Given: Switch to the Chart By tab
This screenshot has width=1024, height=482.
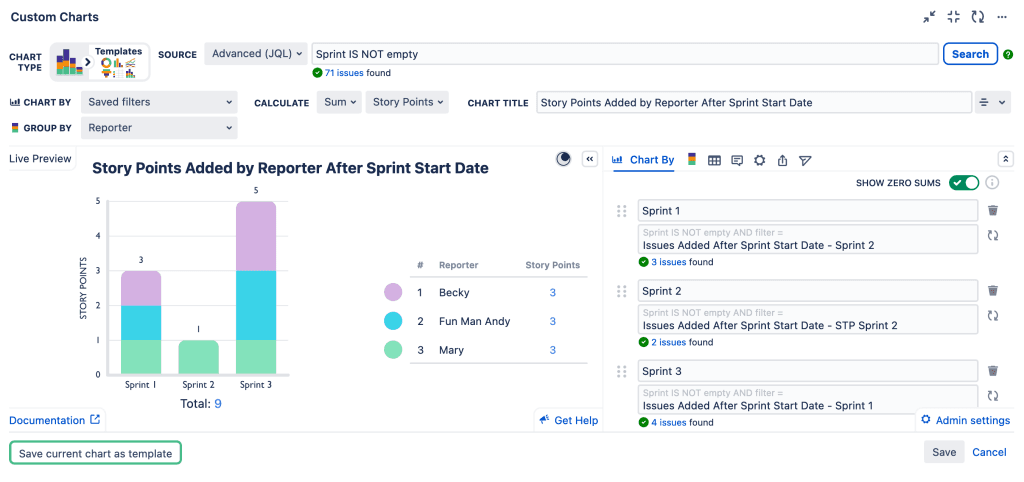Looking at the screenshot, I should coord(643,160).
